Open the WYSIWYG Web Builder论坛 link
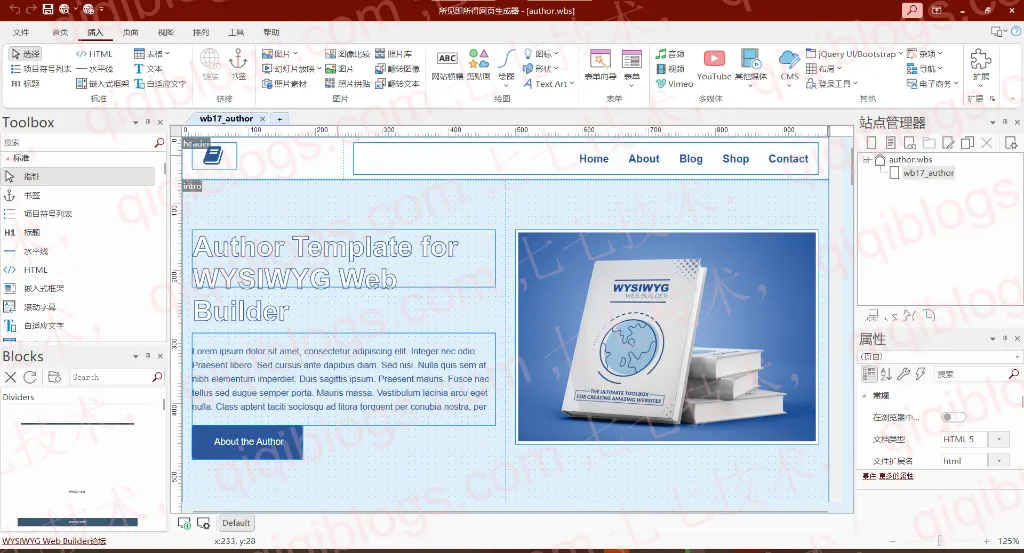Viewport: 1024px width, 553px height. click(x=54, y=541)
